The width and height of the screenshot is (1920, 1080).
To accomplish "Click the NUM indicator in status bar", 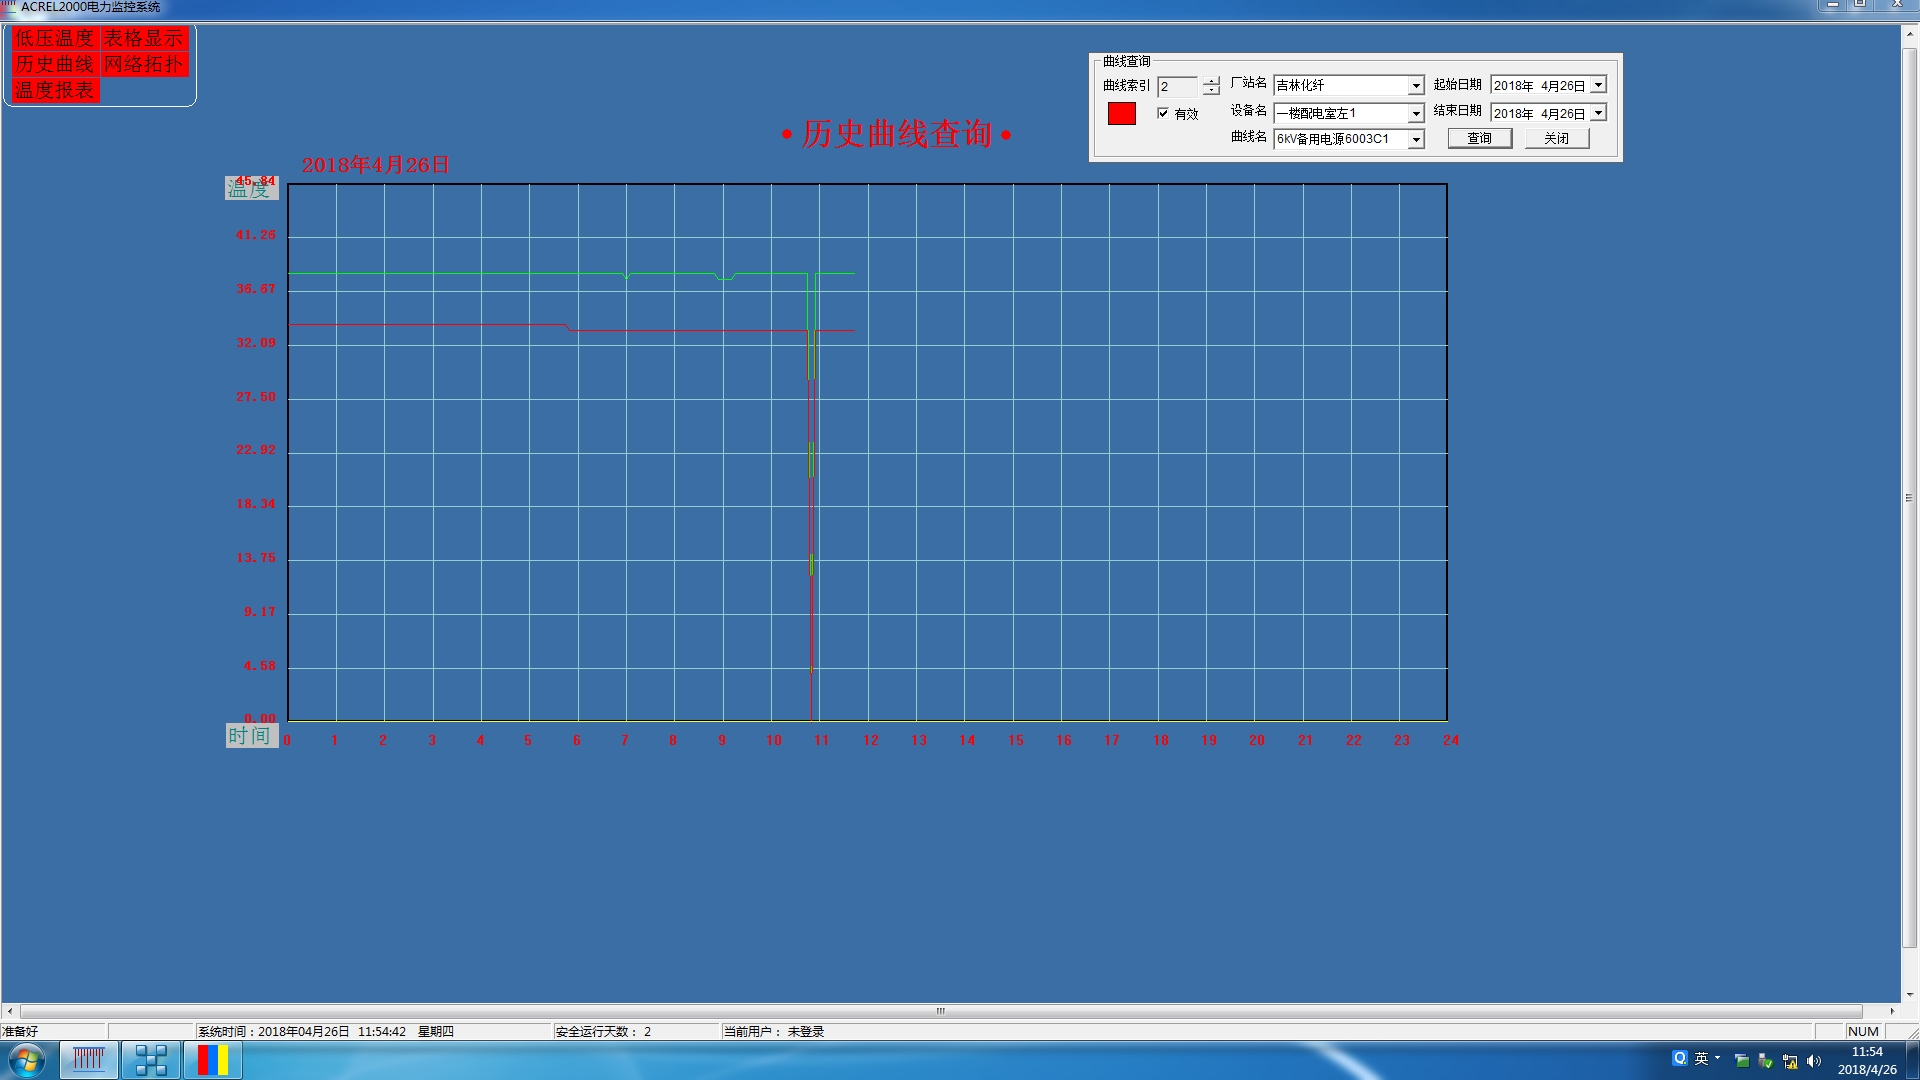I will (x=1863, y=1031).
